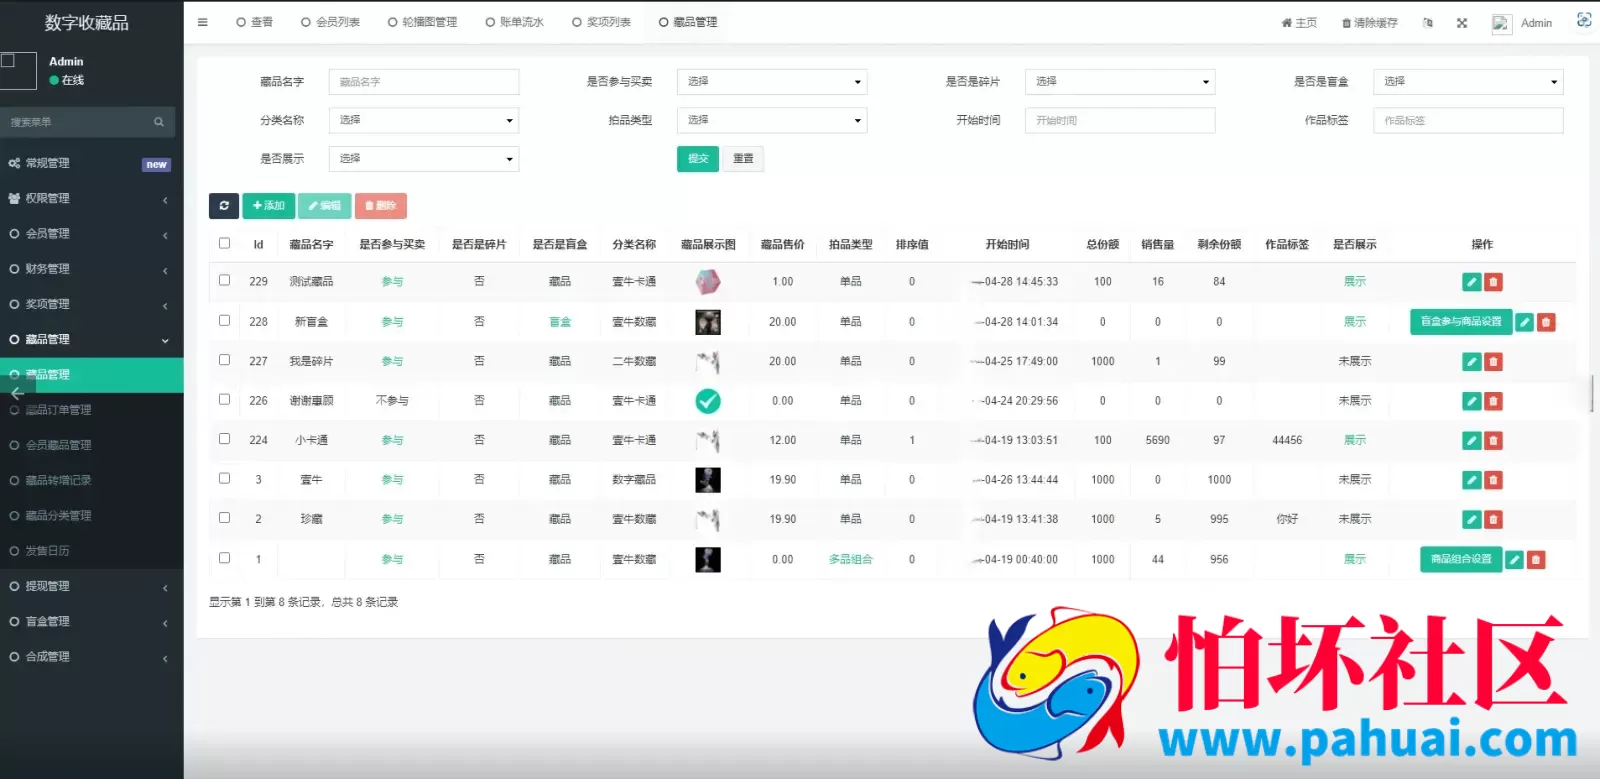The height and width of the screenshot is (779, 1600).
Task: Open 藏品分类管理 in sidebar
Action: click(x=92, y=516)
